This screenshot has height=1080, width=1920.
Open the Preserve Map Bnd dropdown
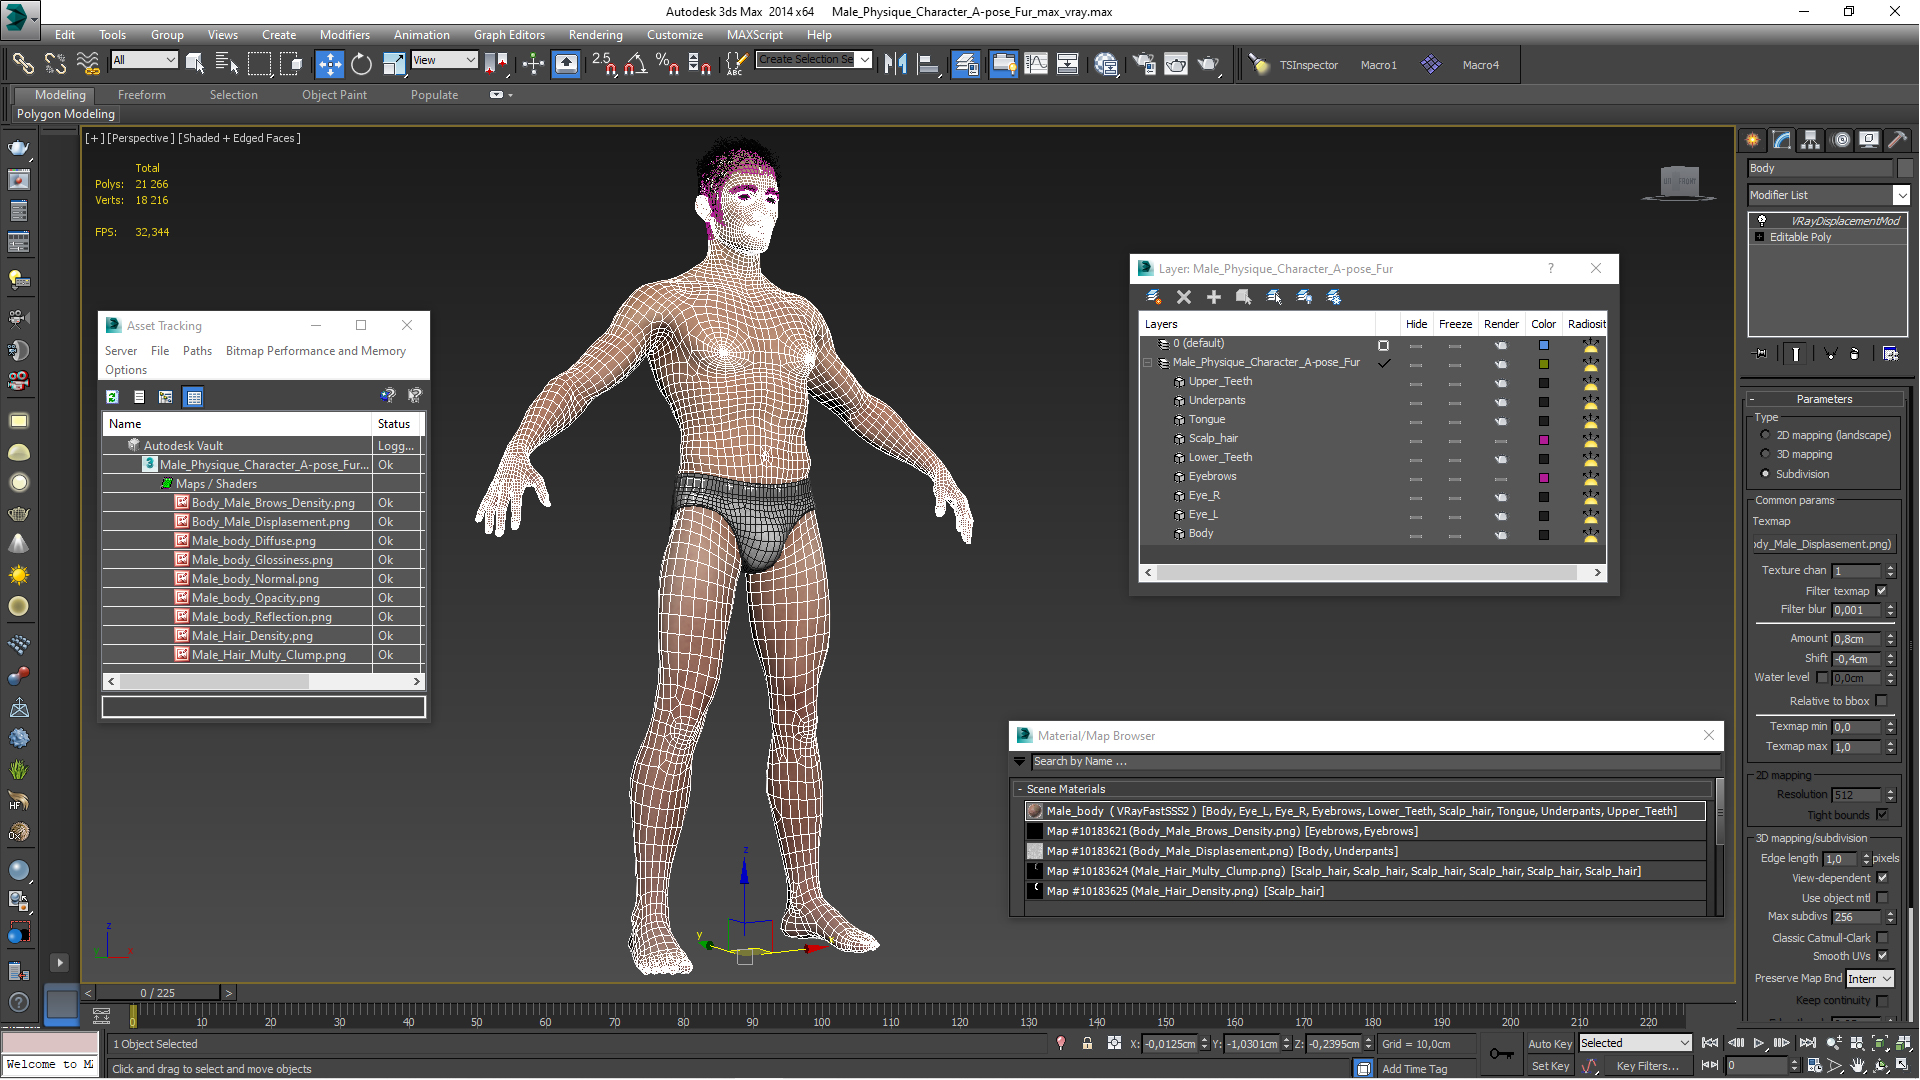tap(1870, 979)
